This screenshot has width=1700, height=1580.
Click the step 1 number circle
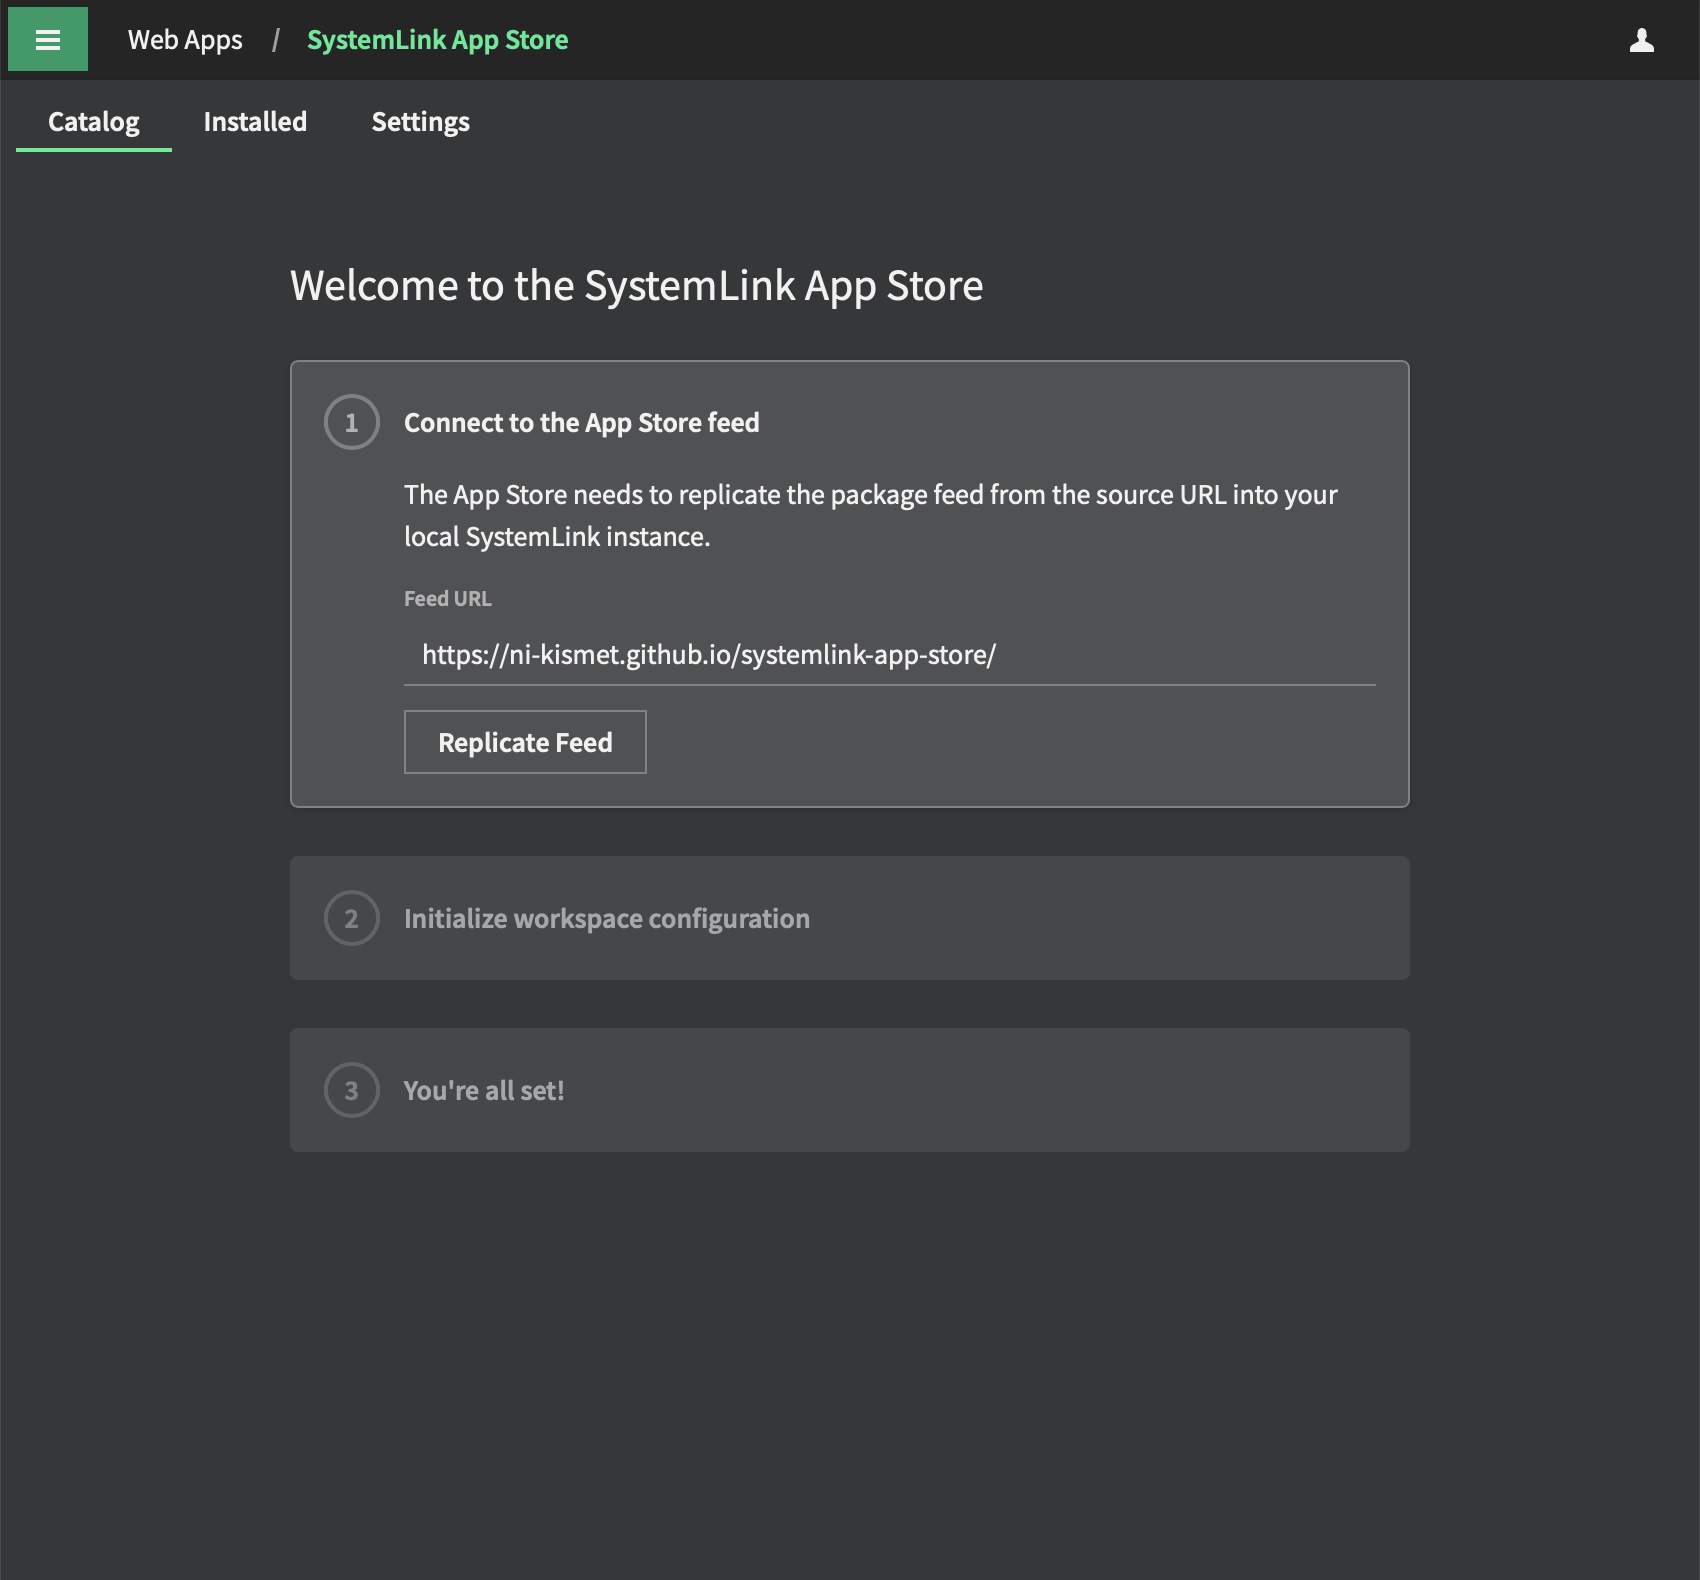point(352,422)
